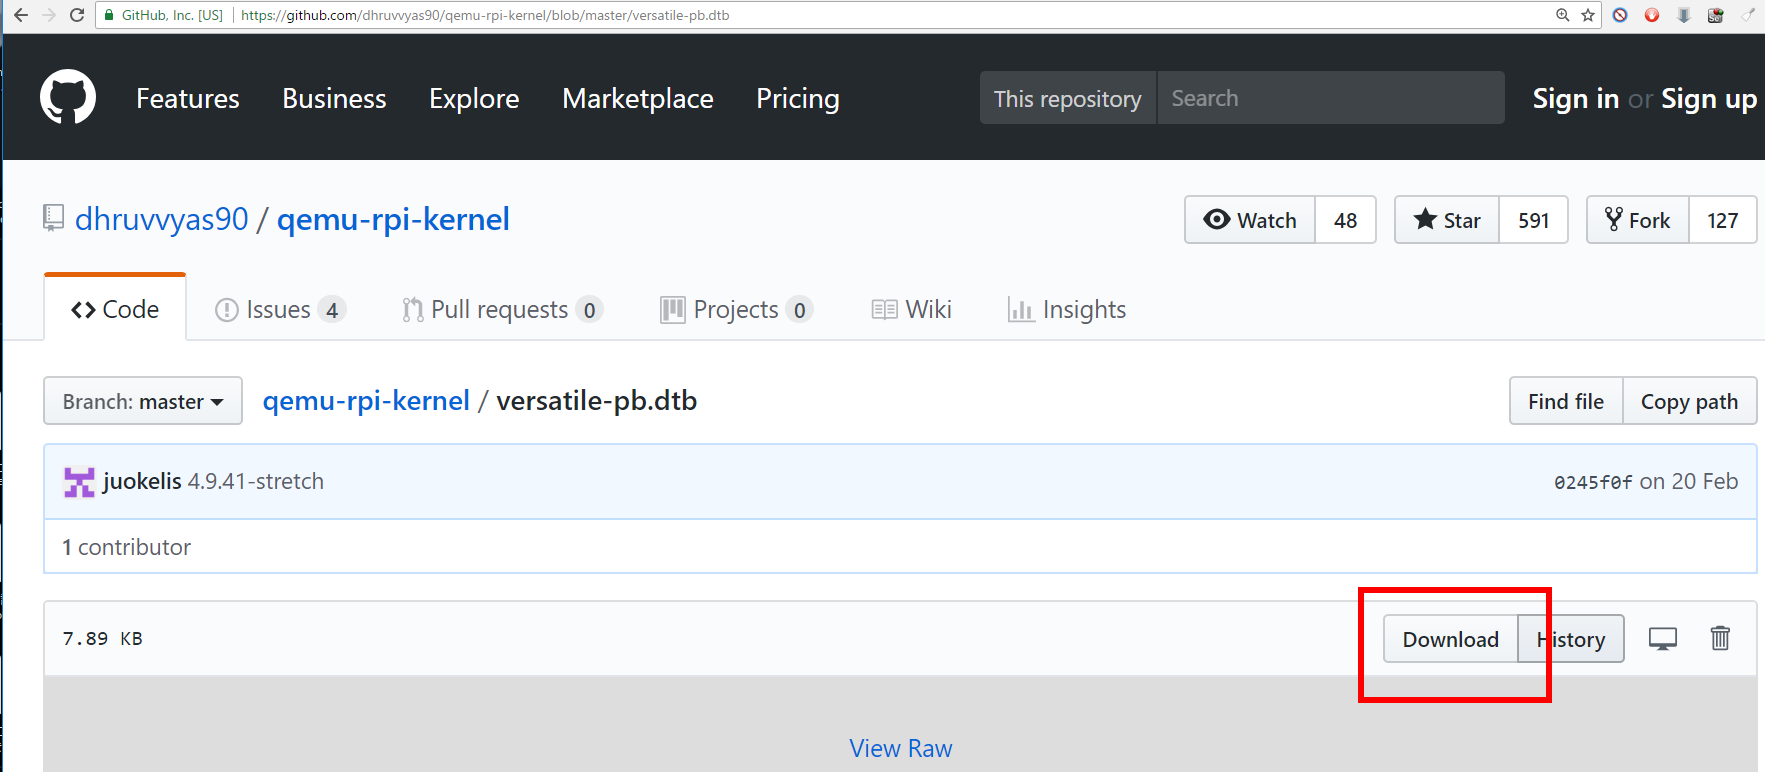Screen dimensions: 1765x772
Task: Click the browser forward arrow
Action: point(48,15)
